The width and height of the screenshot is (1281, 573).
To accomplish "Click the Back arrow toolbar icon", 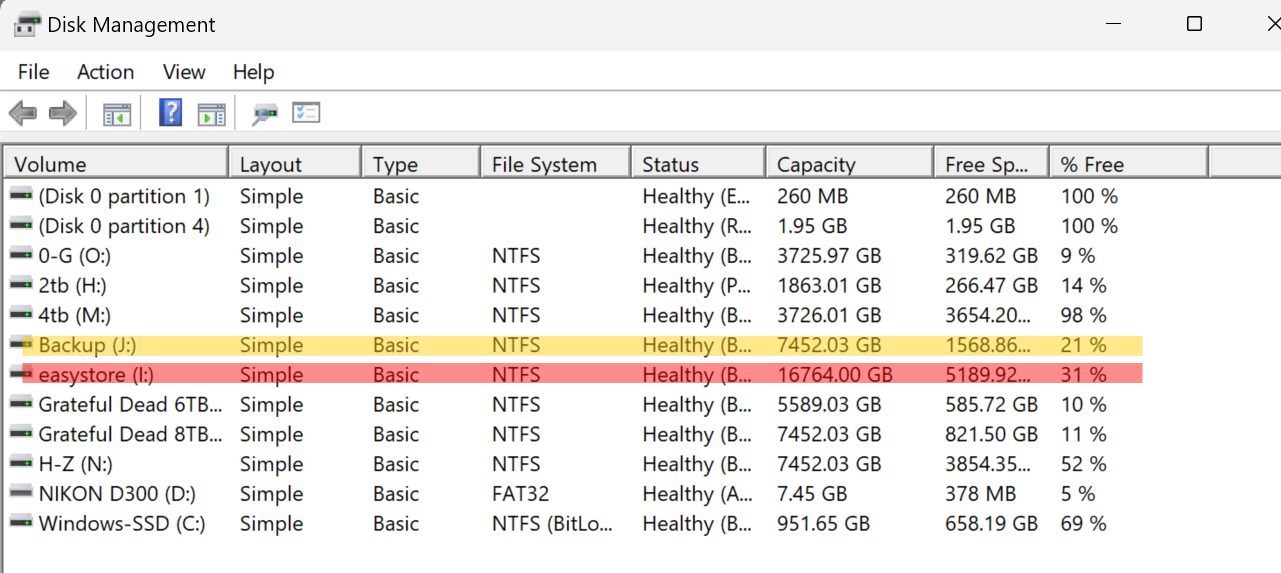I will [23, 113].
